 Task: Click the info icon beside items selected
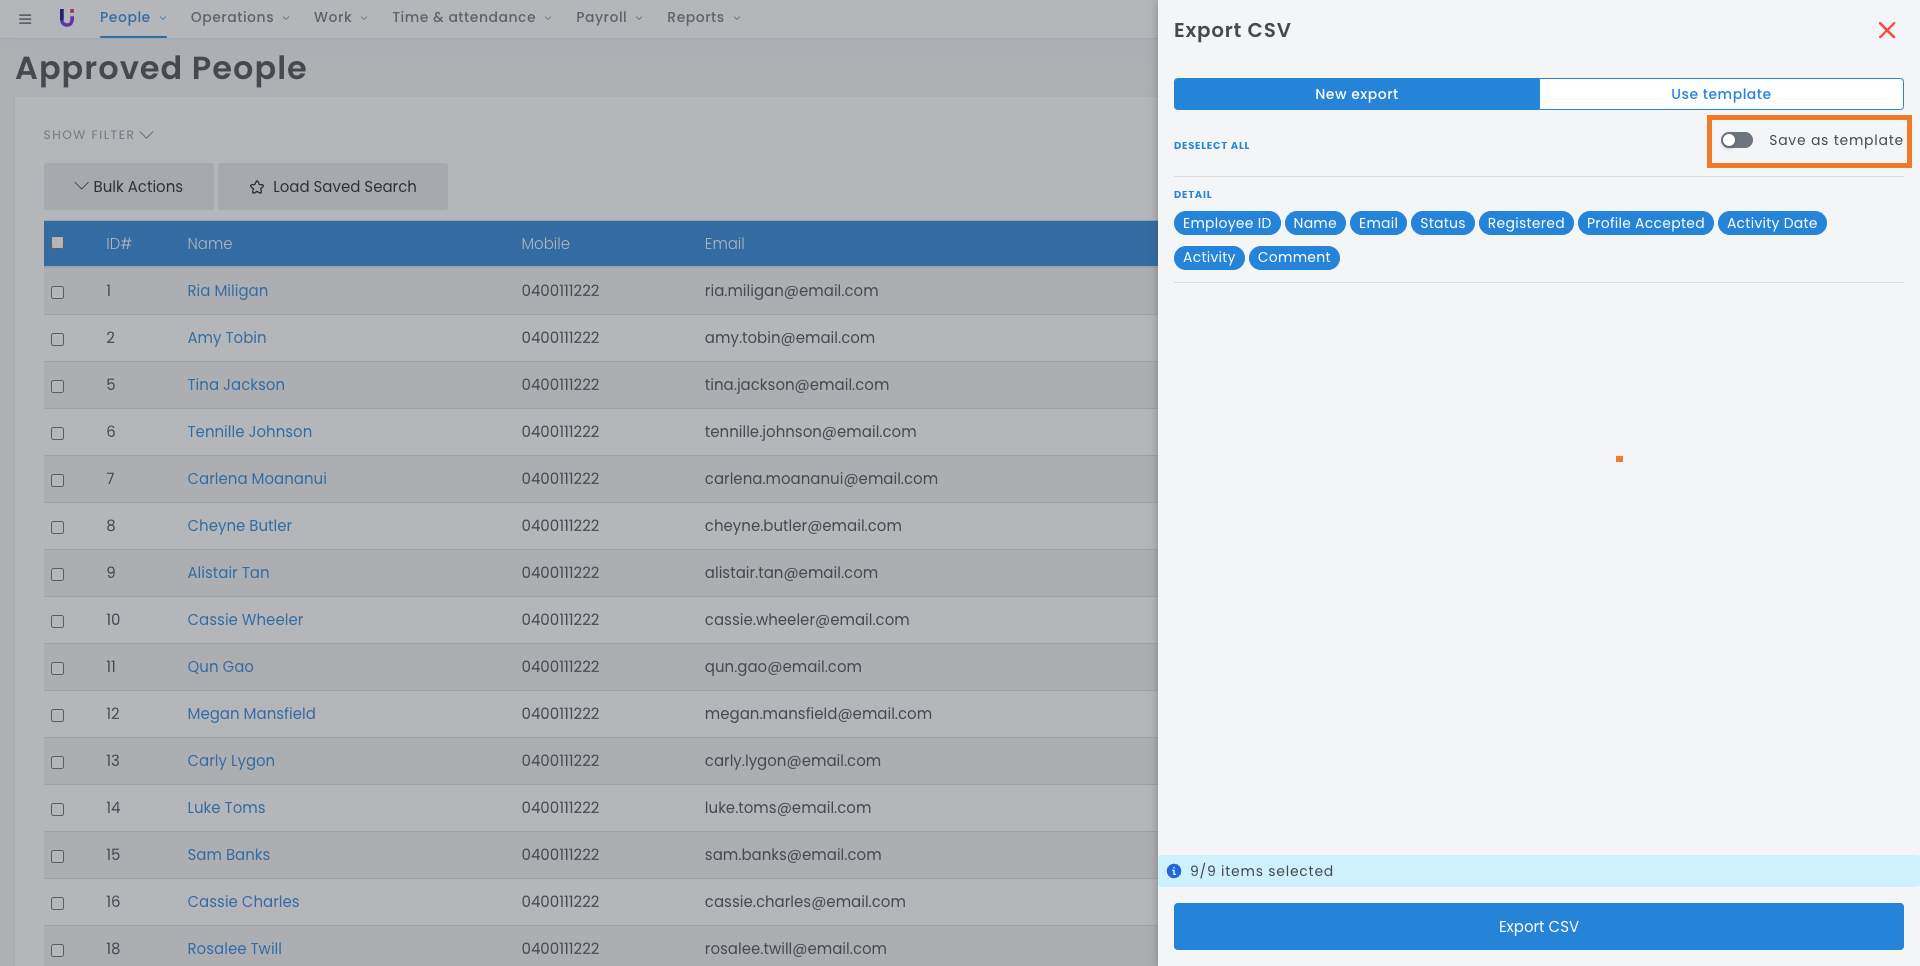1174,871
